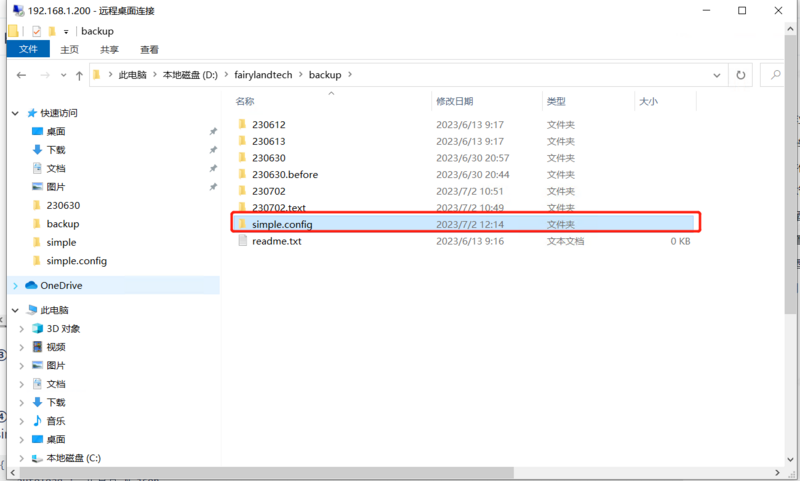Click the 音乐 music note icon
The width and height of the screenshot is (800, 481).
(x=37, y=421)
